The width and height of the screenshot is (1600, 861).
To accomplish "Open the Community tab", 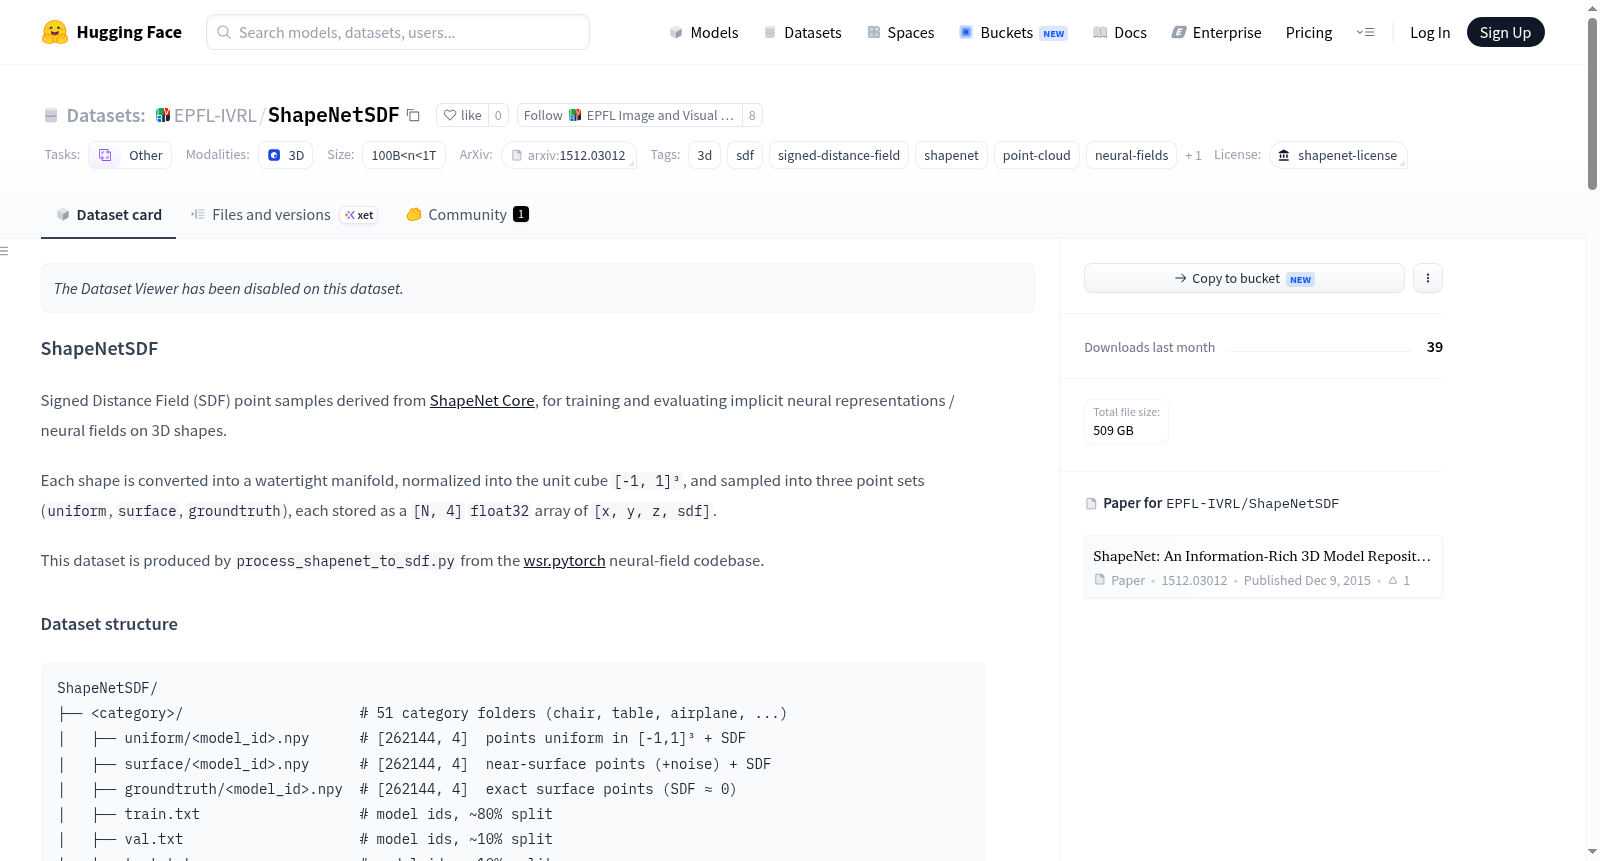I will 467,214.
